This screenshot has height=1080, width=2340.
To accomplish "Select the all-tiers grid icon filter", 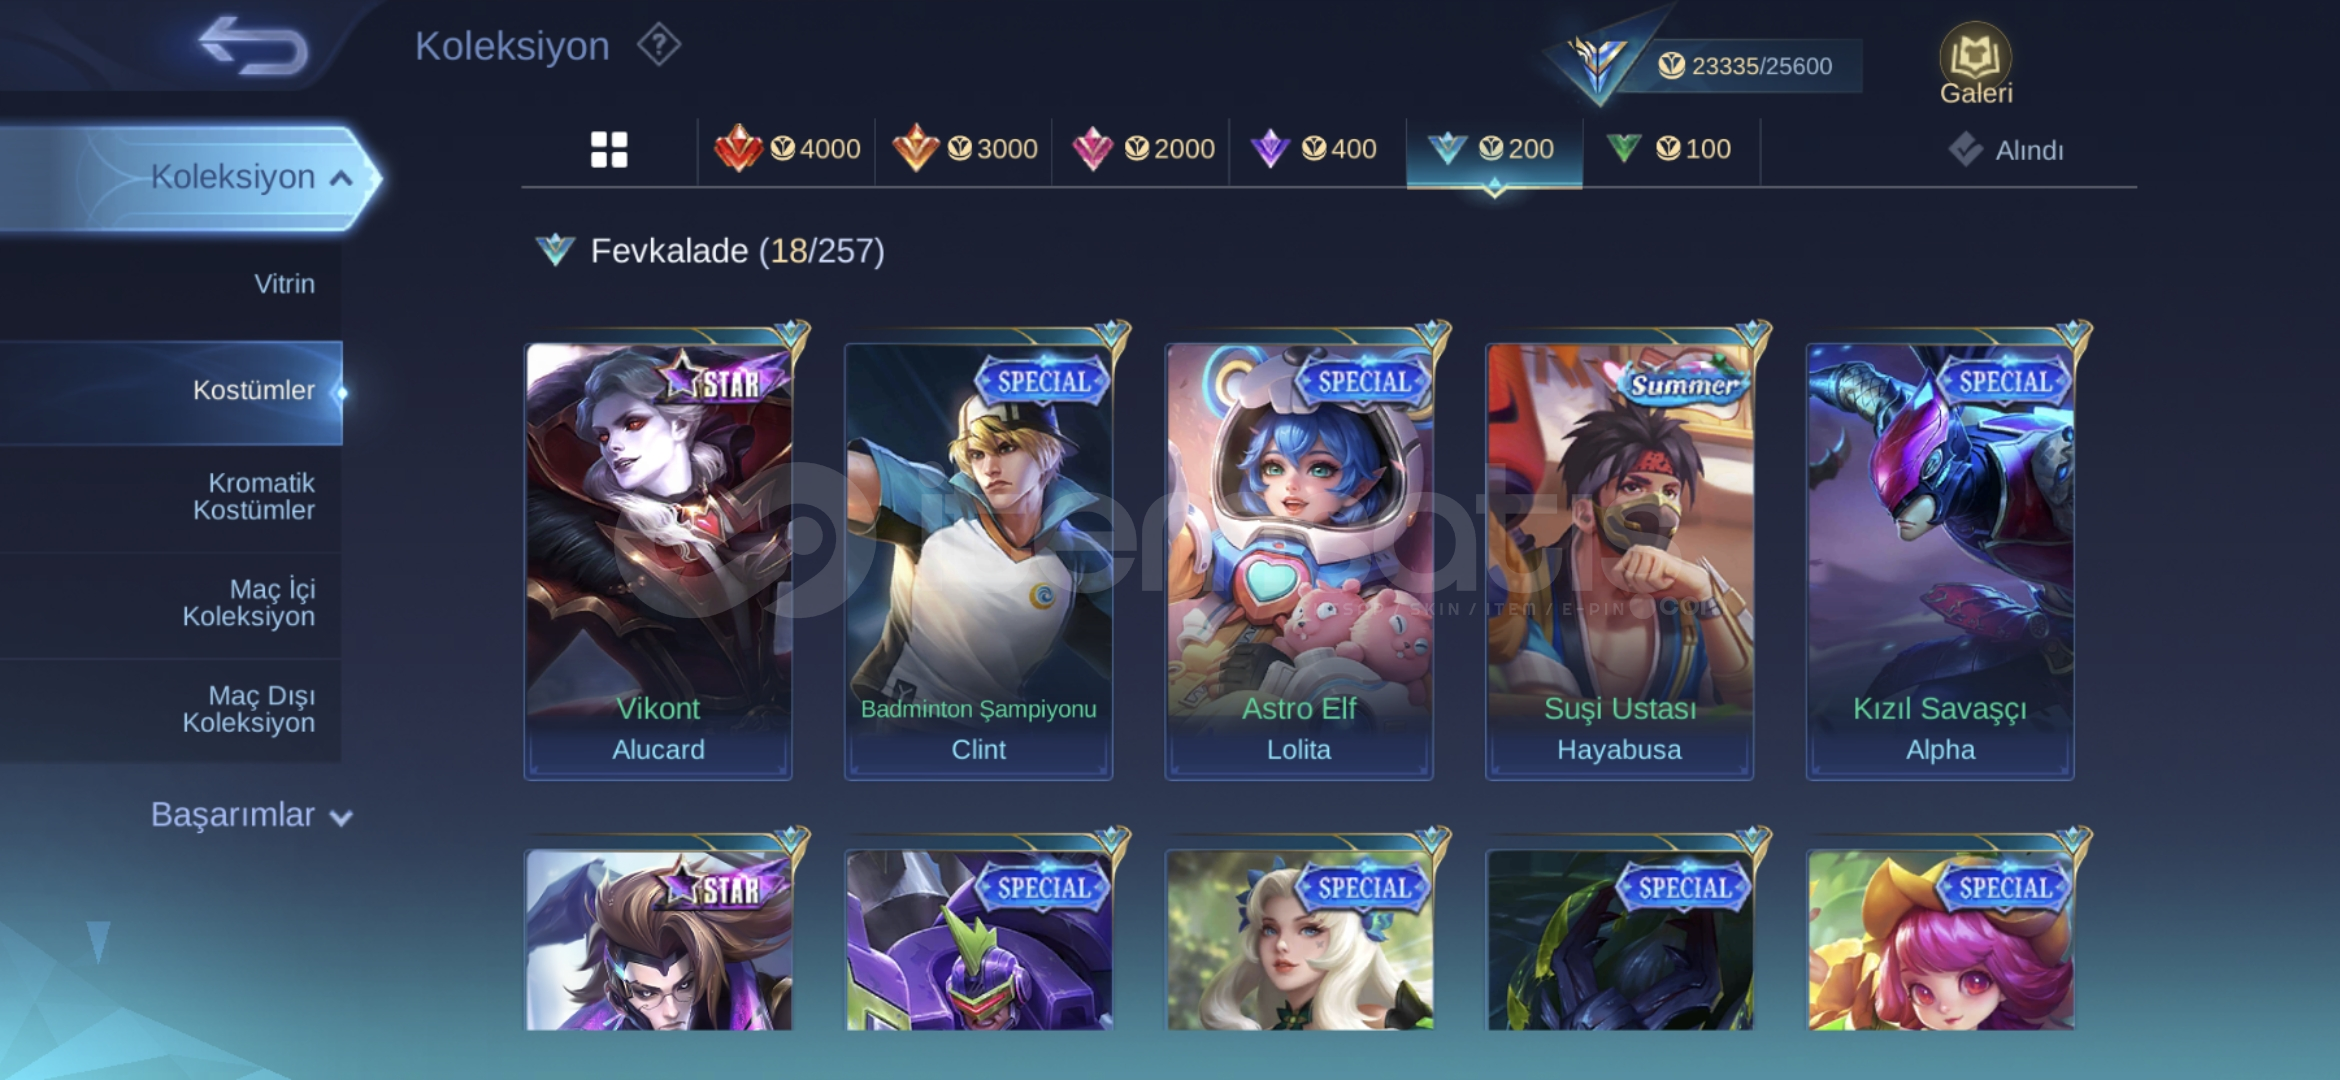I will [609, 150].
